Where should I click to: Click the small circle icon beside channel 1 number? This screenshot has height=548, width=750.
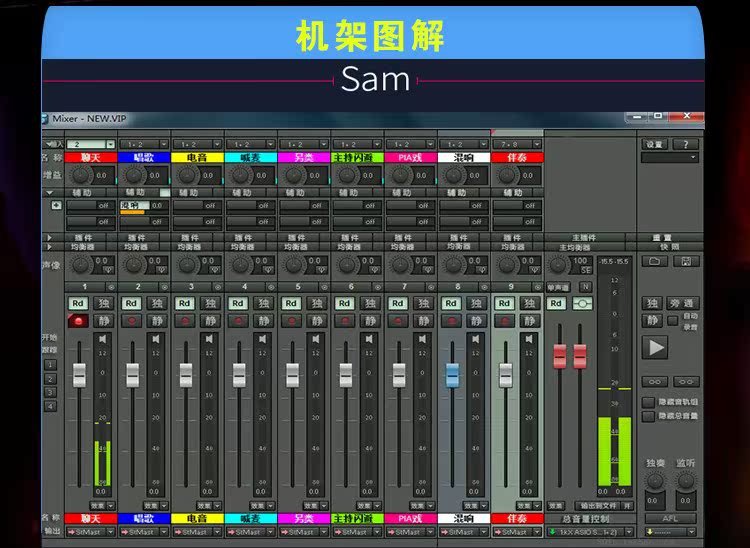111,287
